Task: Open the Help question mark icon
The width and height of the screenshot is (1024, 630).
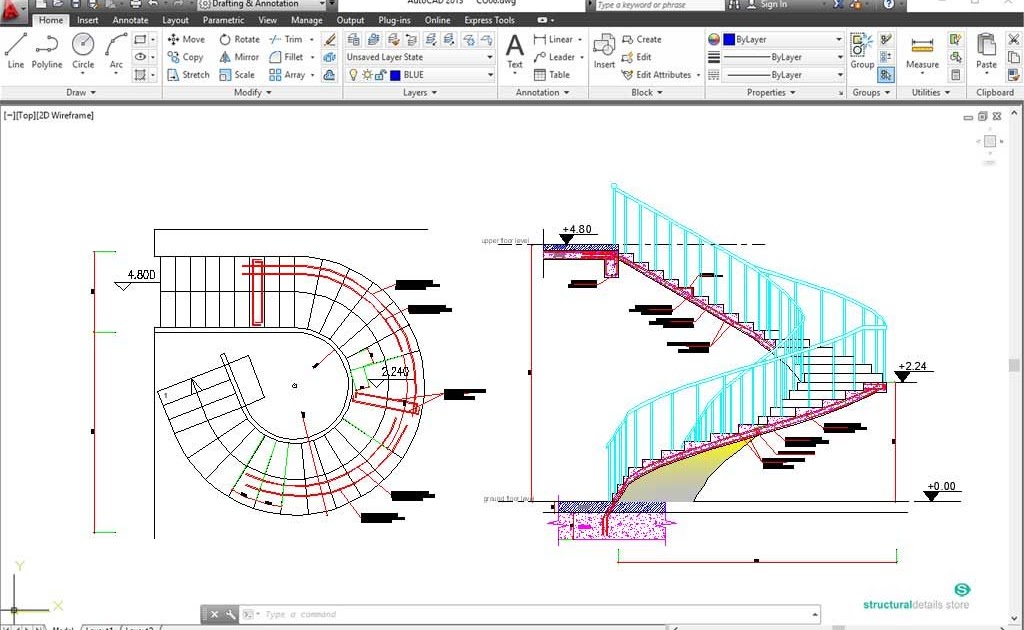Action: pos(889,4)
